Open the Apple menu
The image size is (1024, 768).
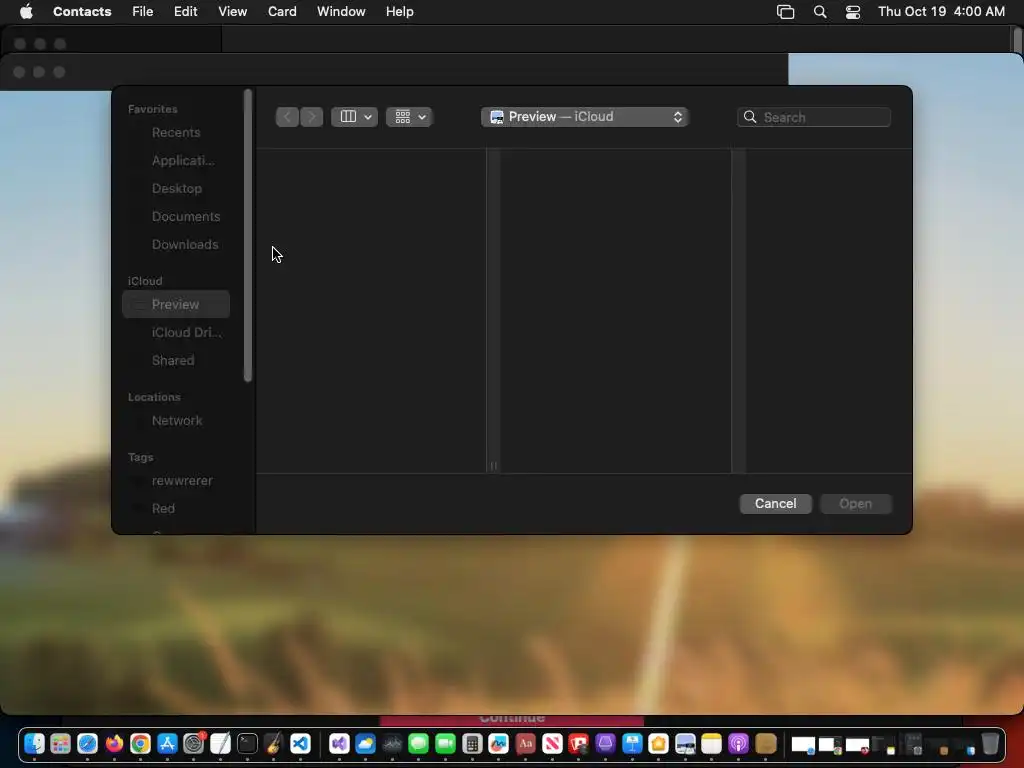click(26, 12)
